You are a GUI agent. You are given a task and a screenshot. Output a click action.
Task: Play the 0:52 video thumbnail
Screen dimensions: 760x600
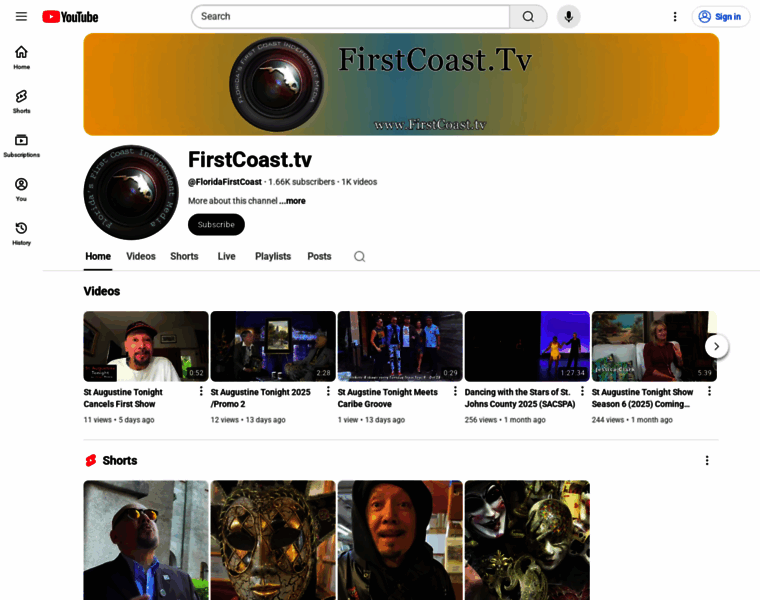[x=146, y=346]
